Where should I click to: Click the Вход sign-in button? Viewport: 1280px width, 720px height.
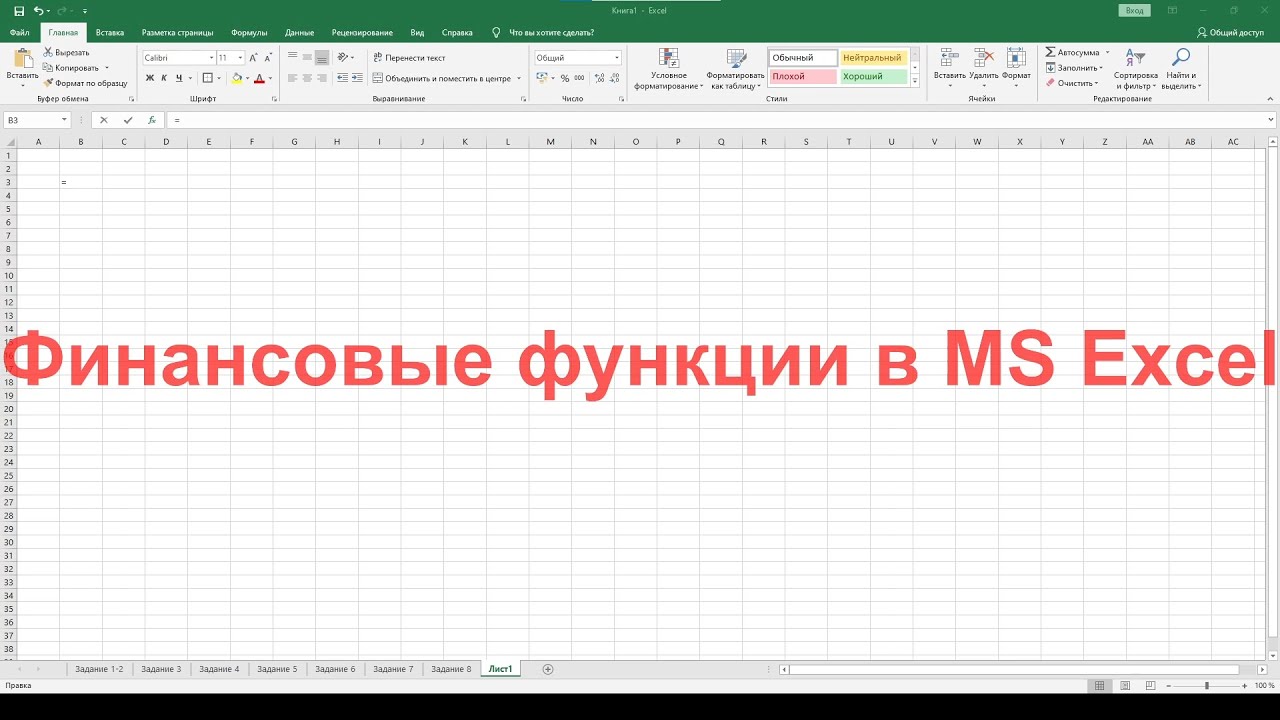[x=1134, y=10]
